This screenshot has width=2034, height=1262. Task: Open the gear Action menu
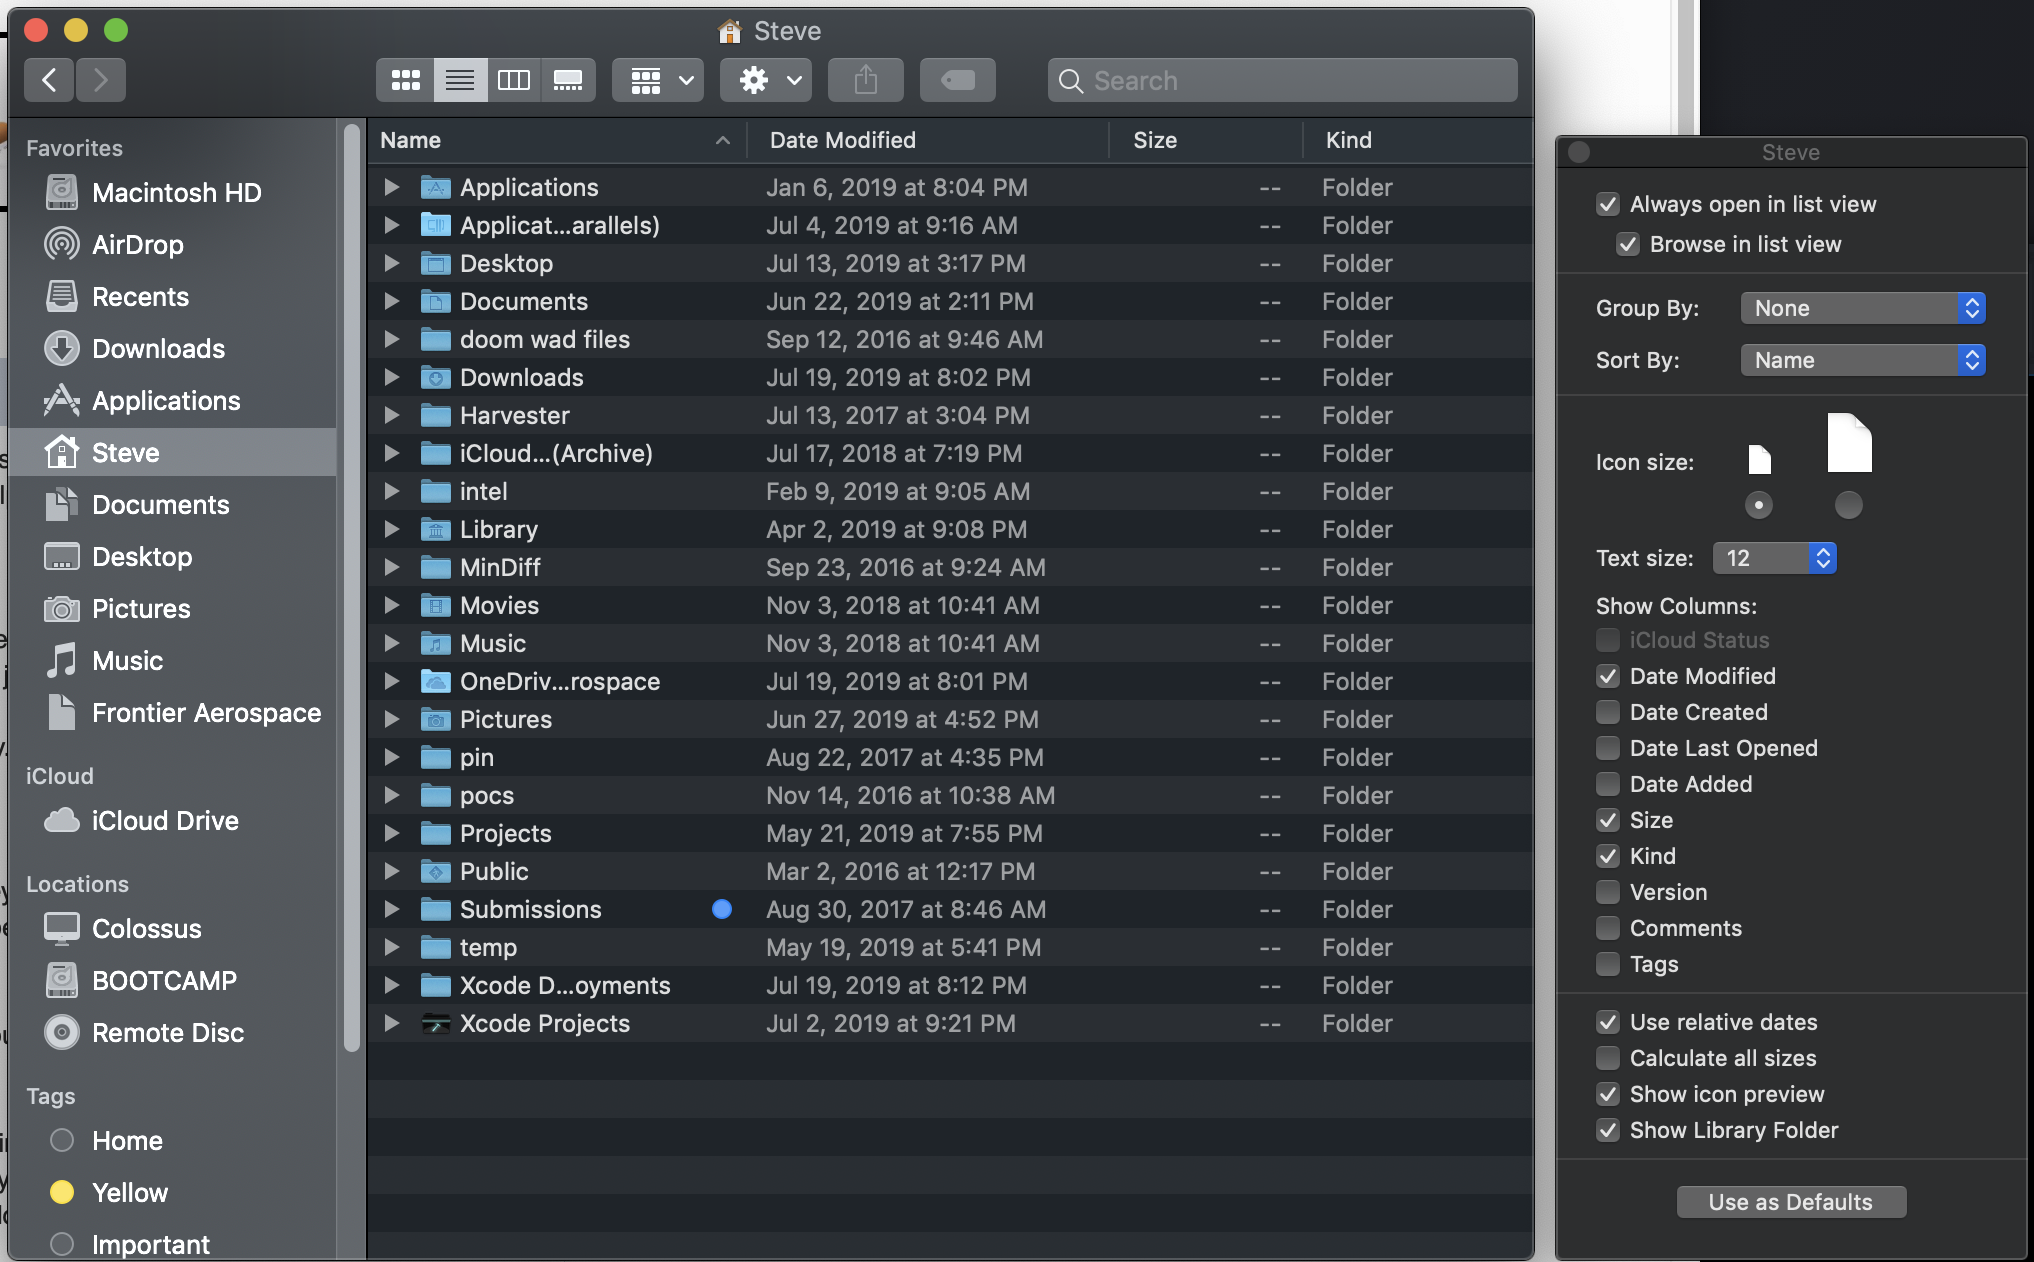pos(766,80)
